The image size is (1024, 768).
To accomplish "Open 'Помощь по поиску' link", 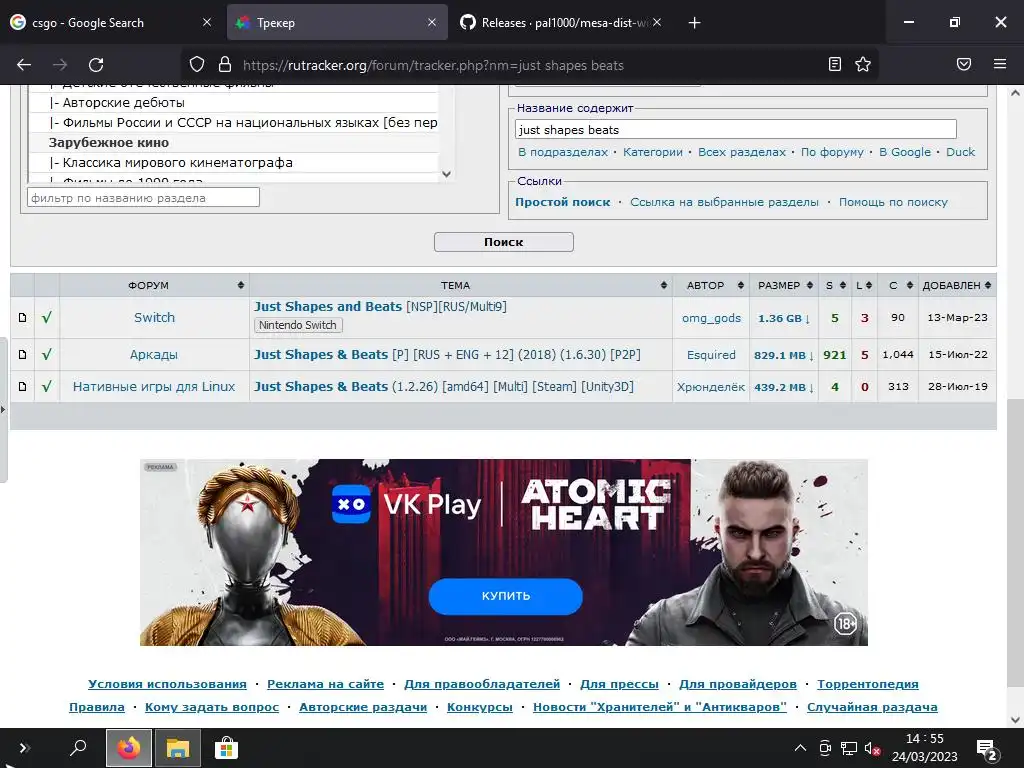I will [893, 202].
